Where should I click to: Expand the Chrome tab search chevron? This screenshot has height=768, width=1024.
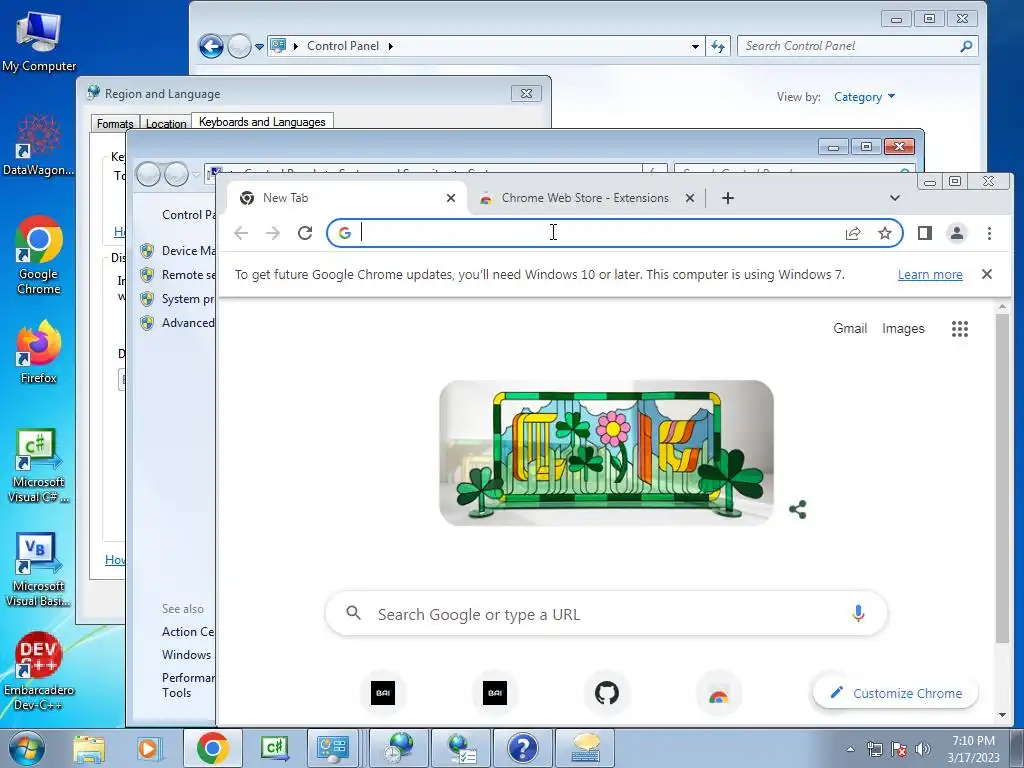click(x=895, y=198)
